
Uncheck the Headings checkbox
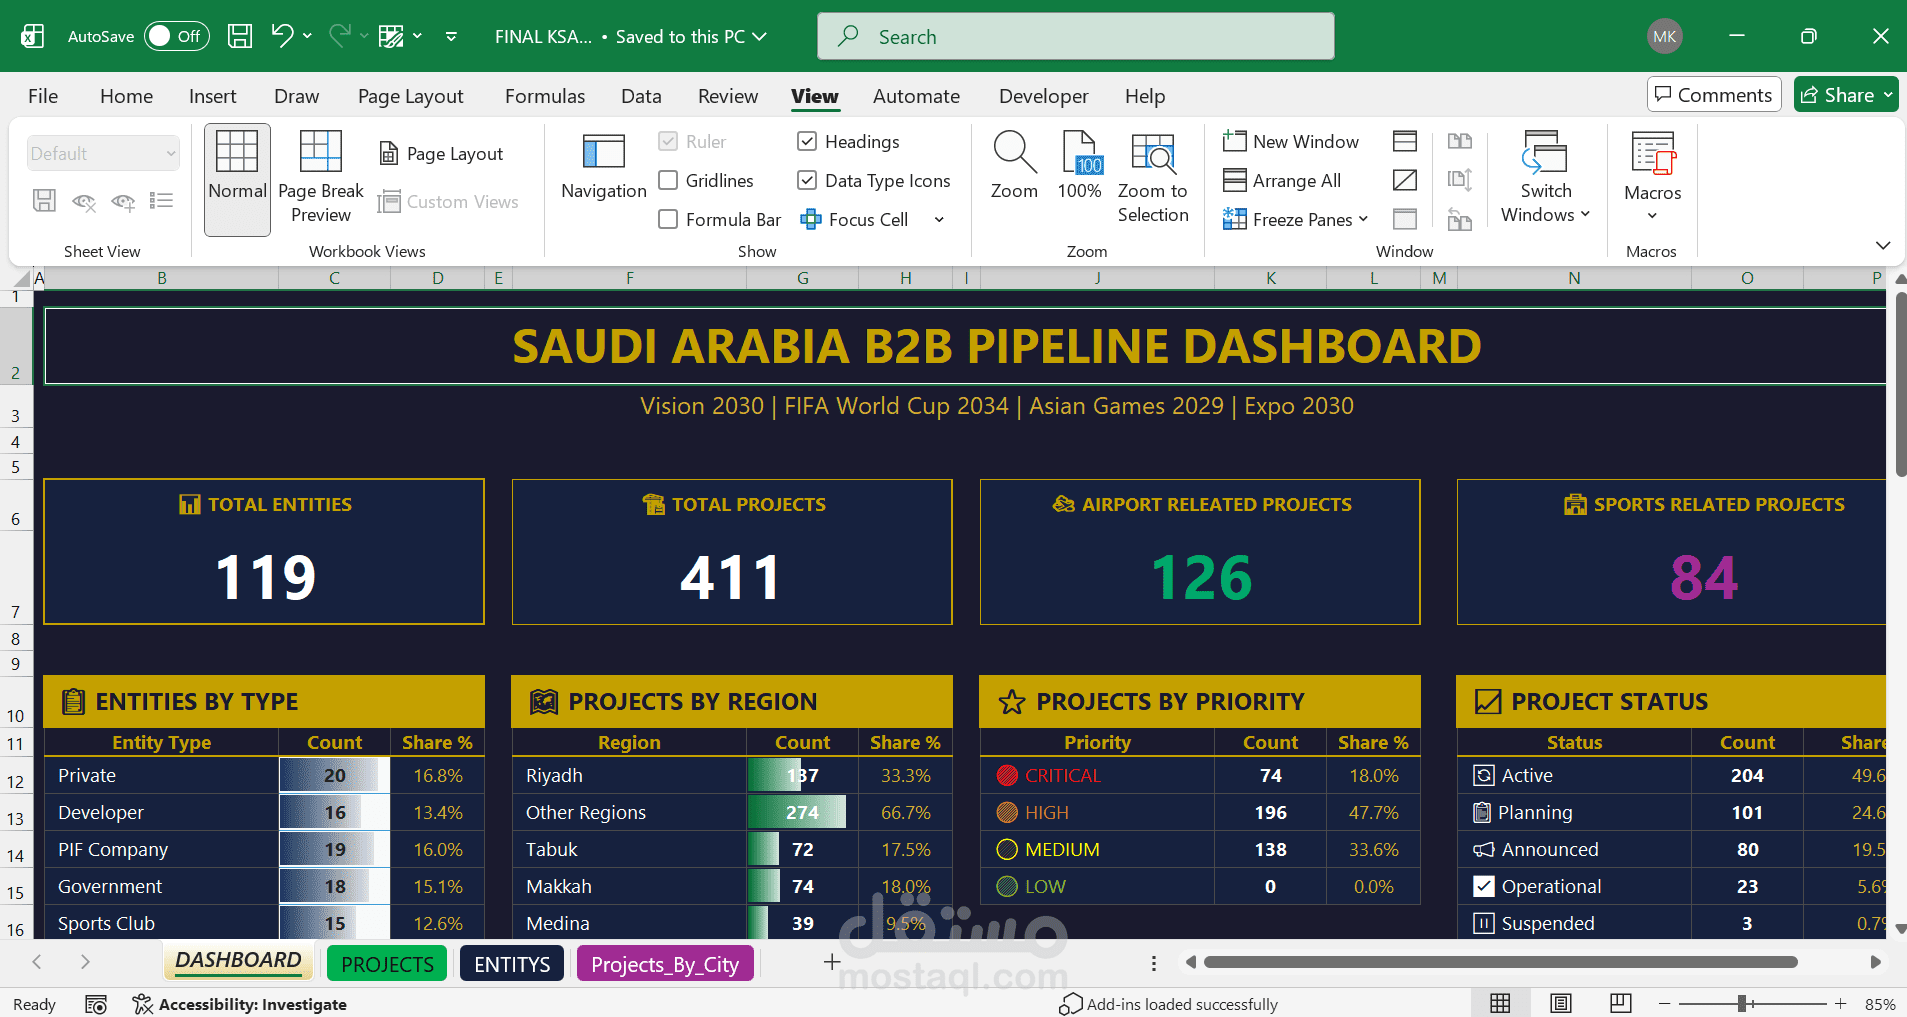(807, 141)
